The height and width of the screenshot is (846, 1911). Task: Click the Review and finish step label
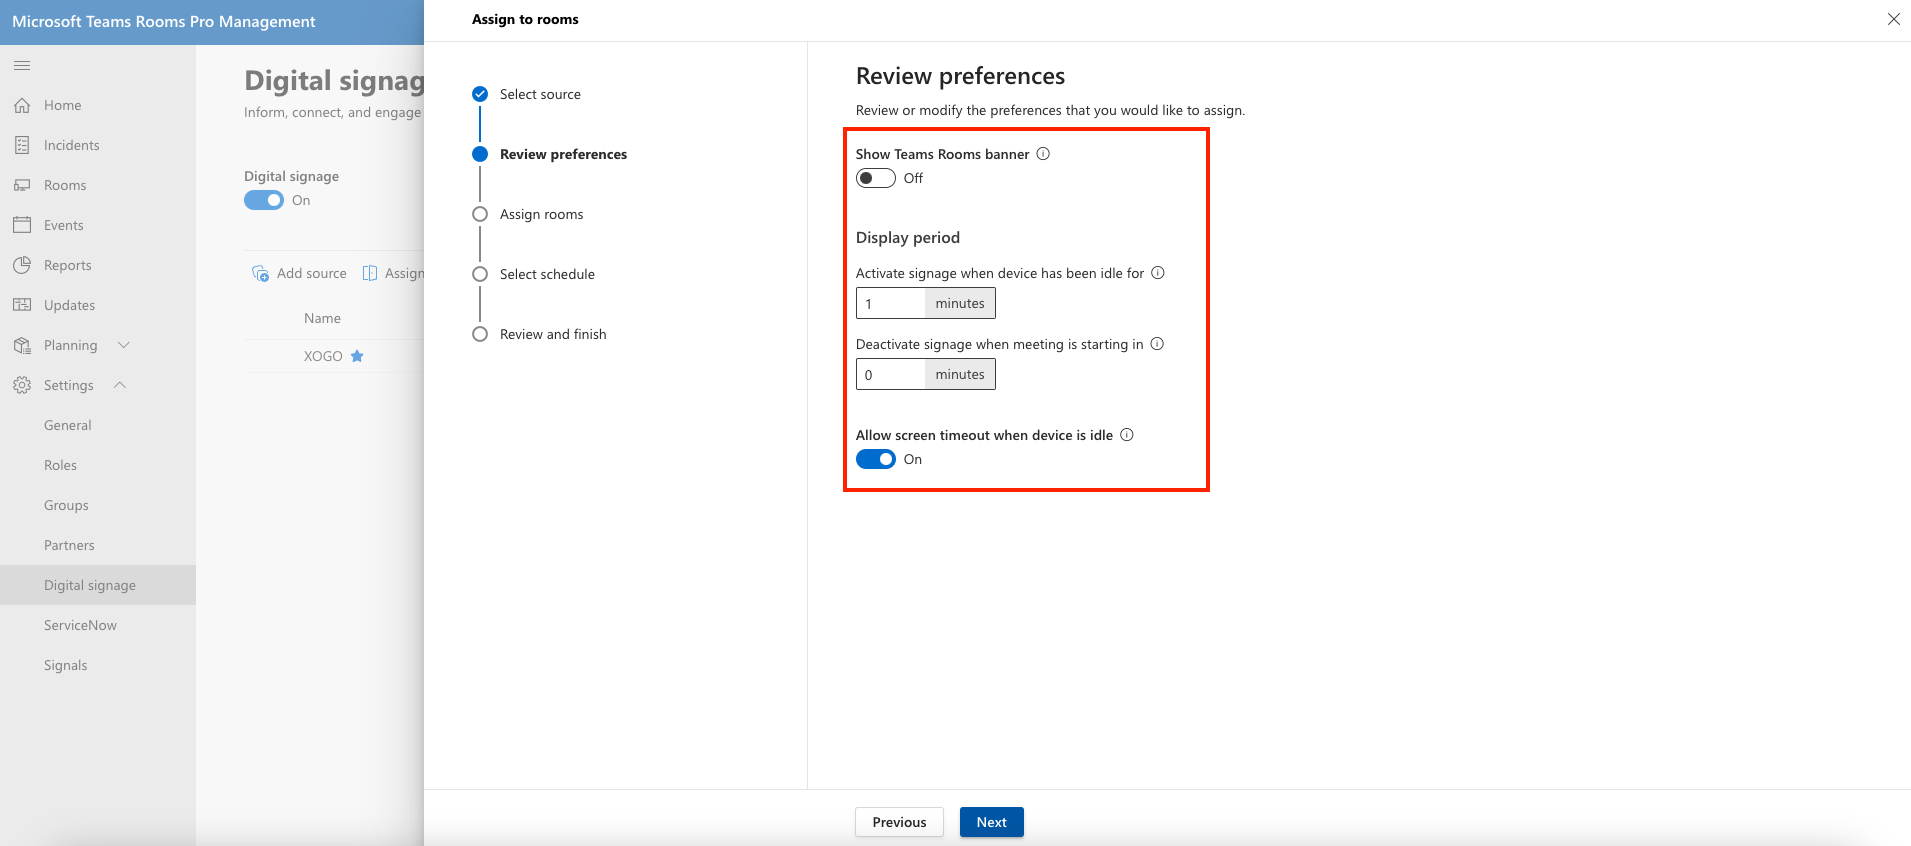553,334
